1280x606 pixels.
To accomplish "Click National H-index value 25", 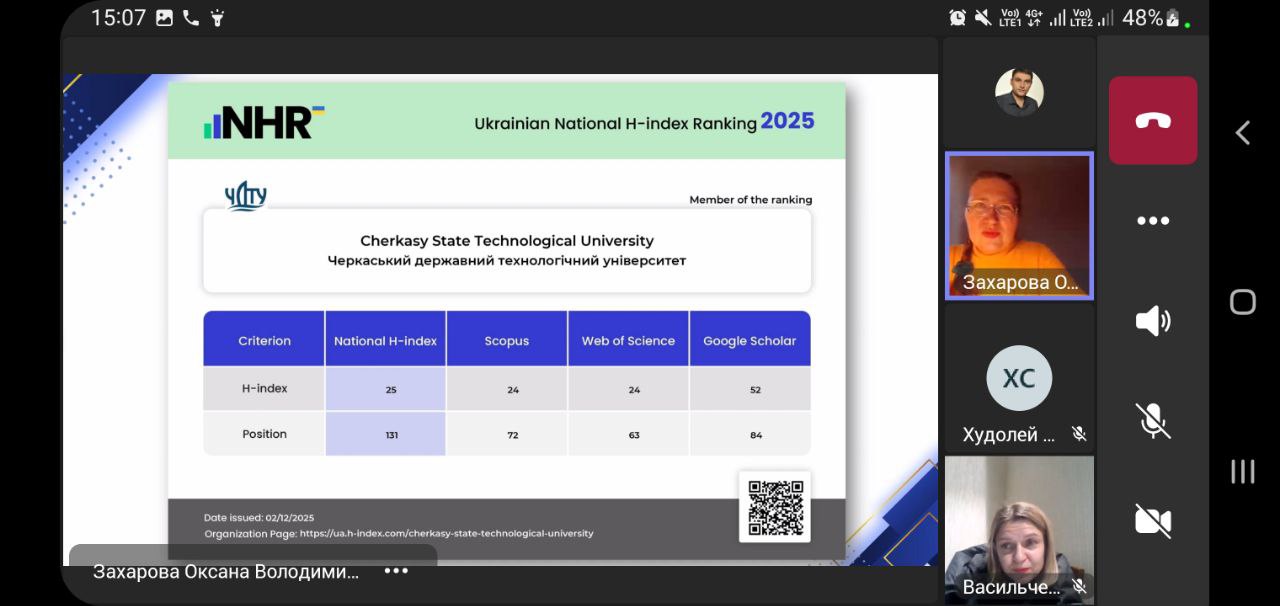I will click(x=391, y=390).
